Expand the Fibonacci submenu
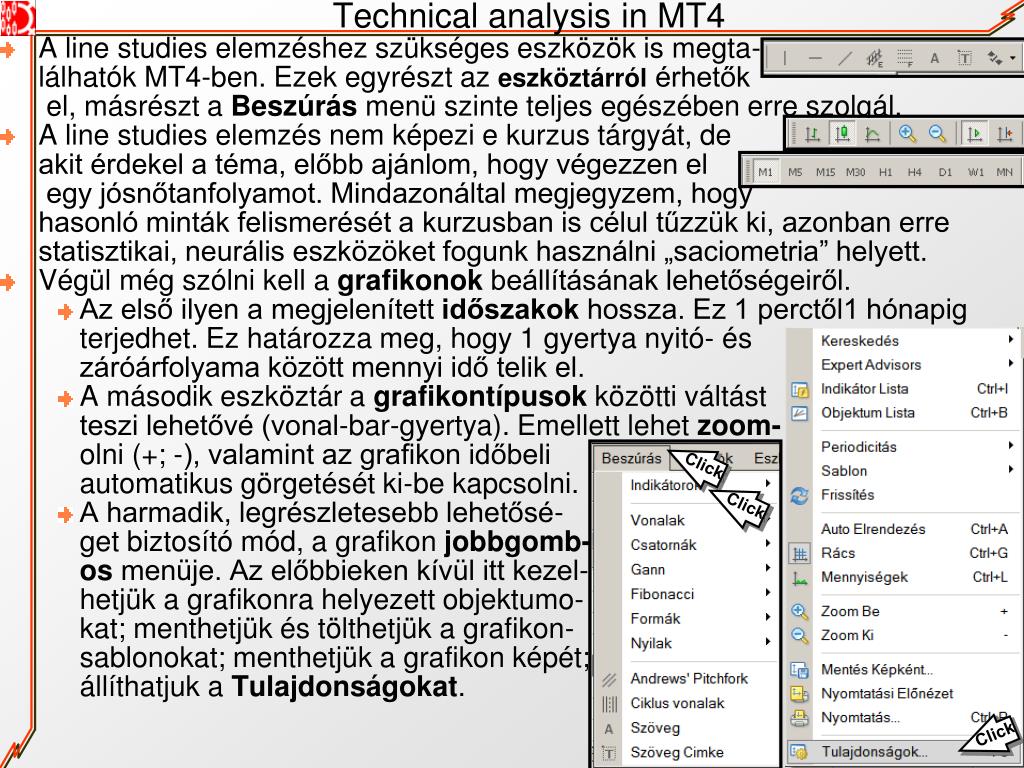The width and height of the screenshot is (1024, 768). 768,593
